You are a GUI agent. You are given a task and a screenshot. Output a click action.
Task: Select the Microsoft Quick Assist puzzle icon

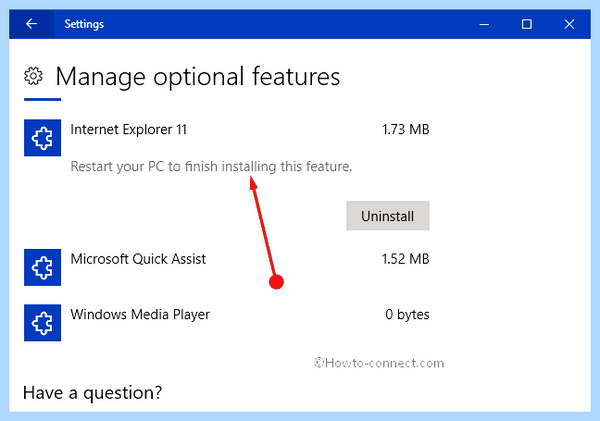(x=42, y=267)
